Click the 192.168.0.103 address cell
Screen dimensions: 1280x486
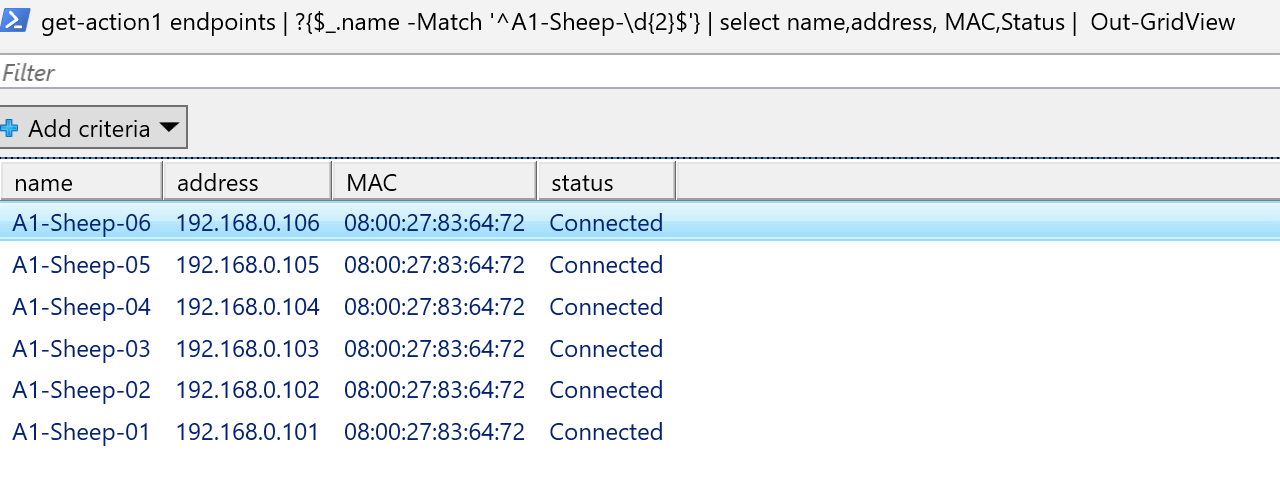tap(247, 349)
